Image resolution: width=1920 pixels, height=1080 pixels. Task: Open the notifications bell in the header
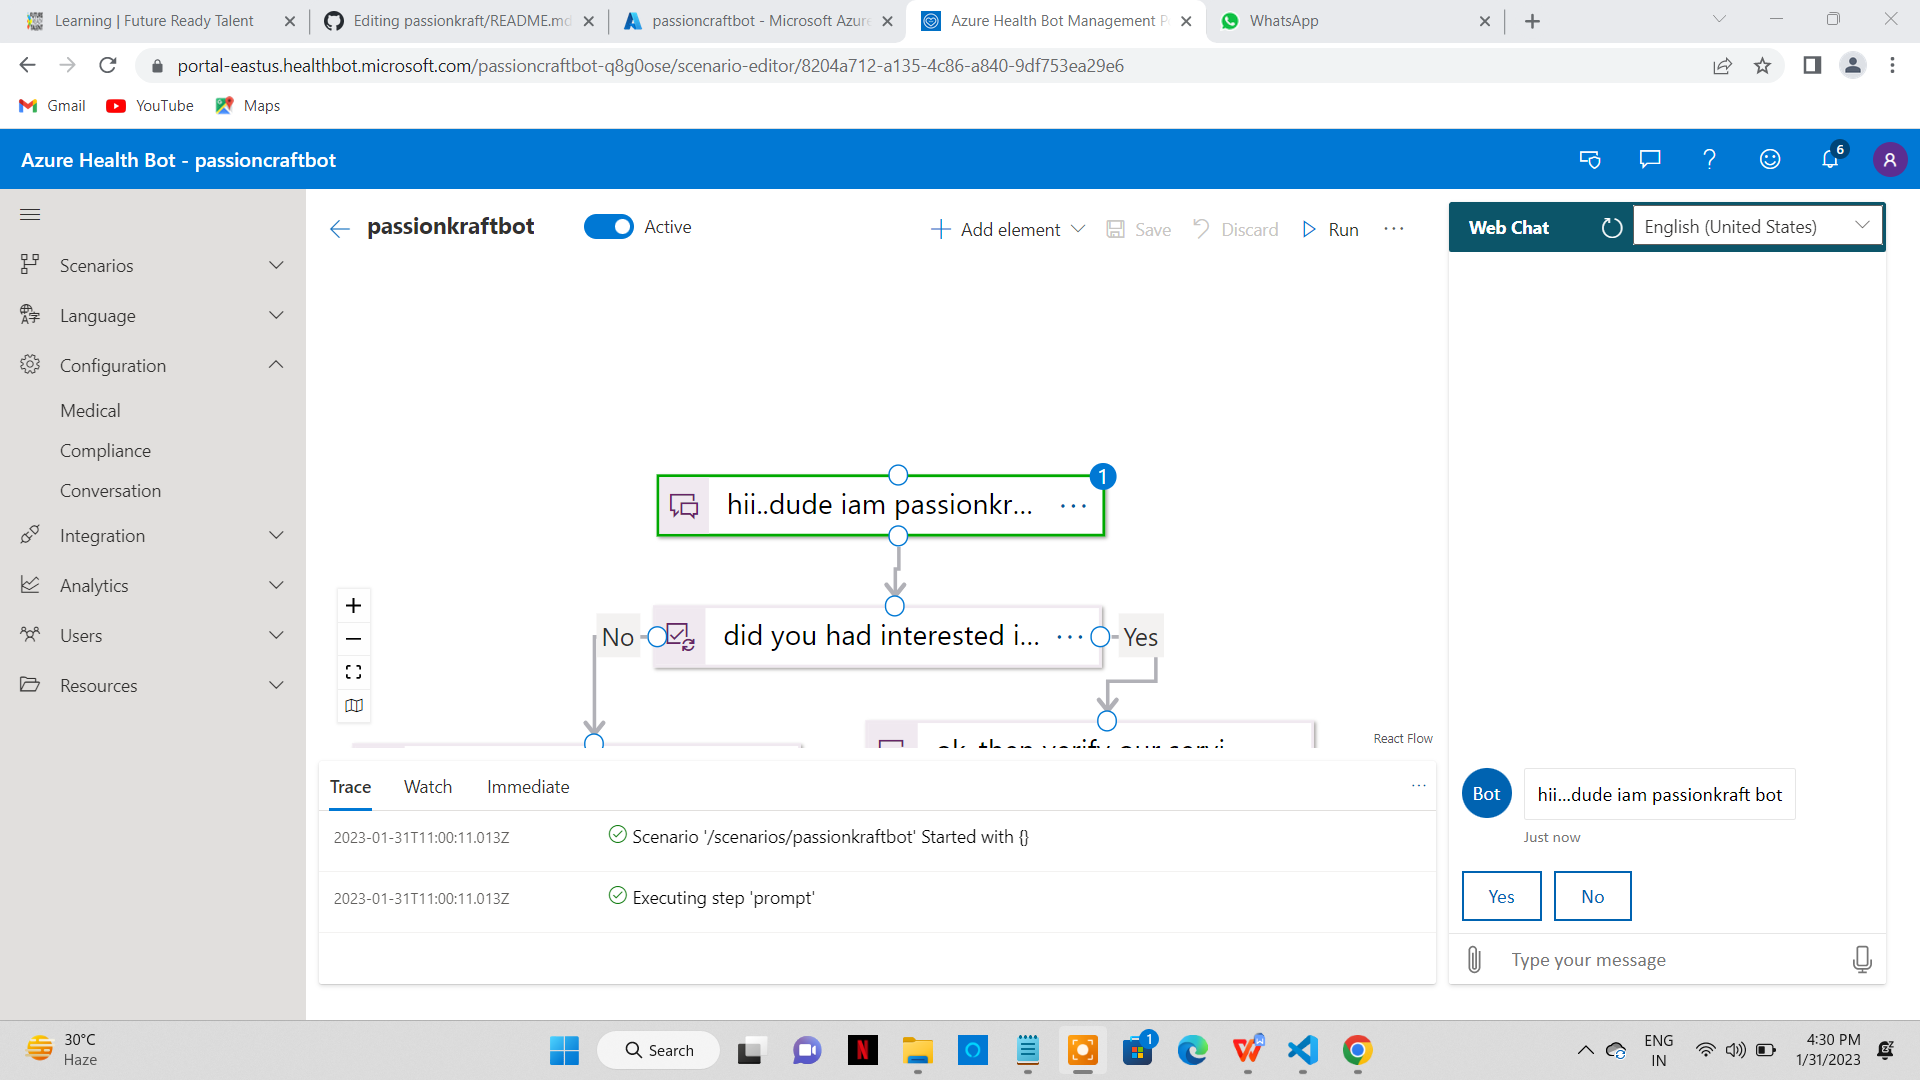pos(1829,159)
